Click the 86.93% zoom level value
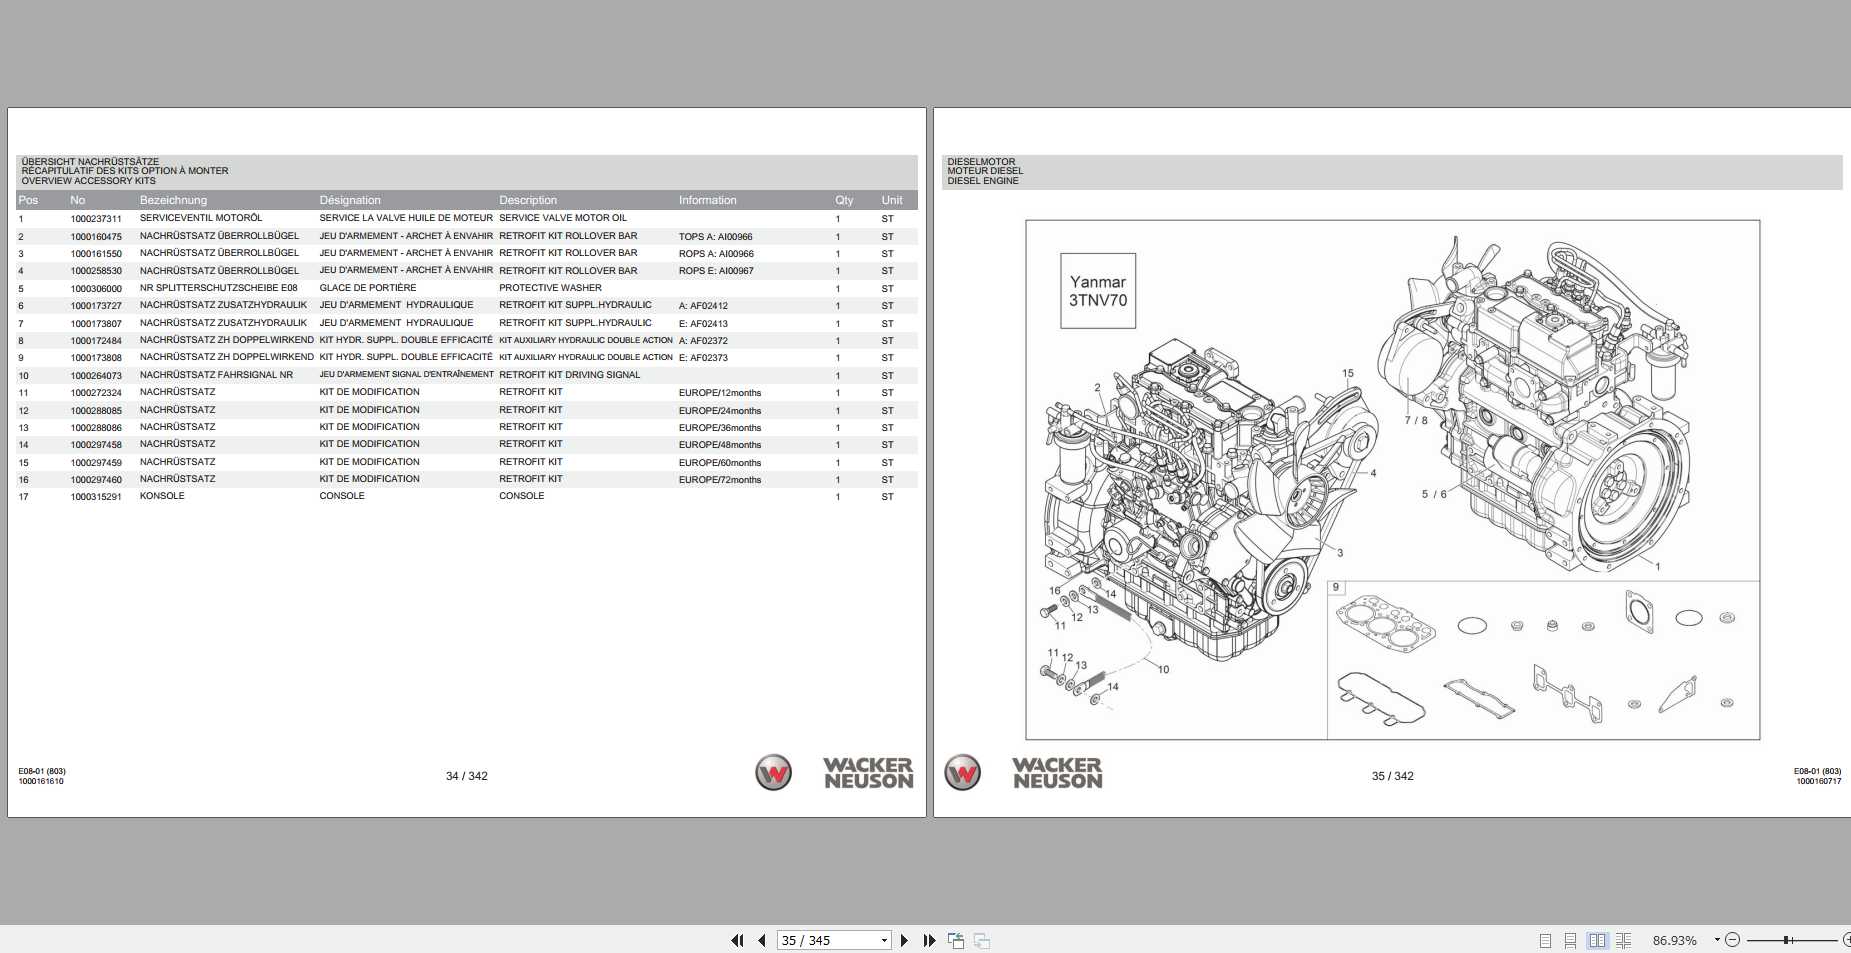This screenshot has width=1851, height=953. pos(1674,940)
